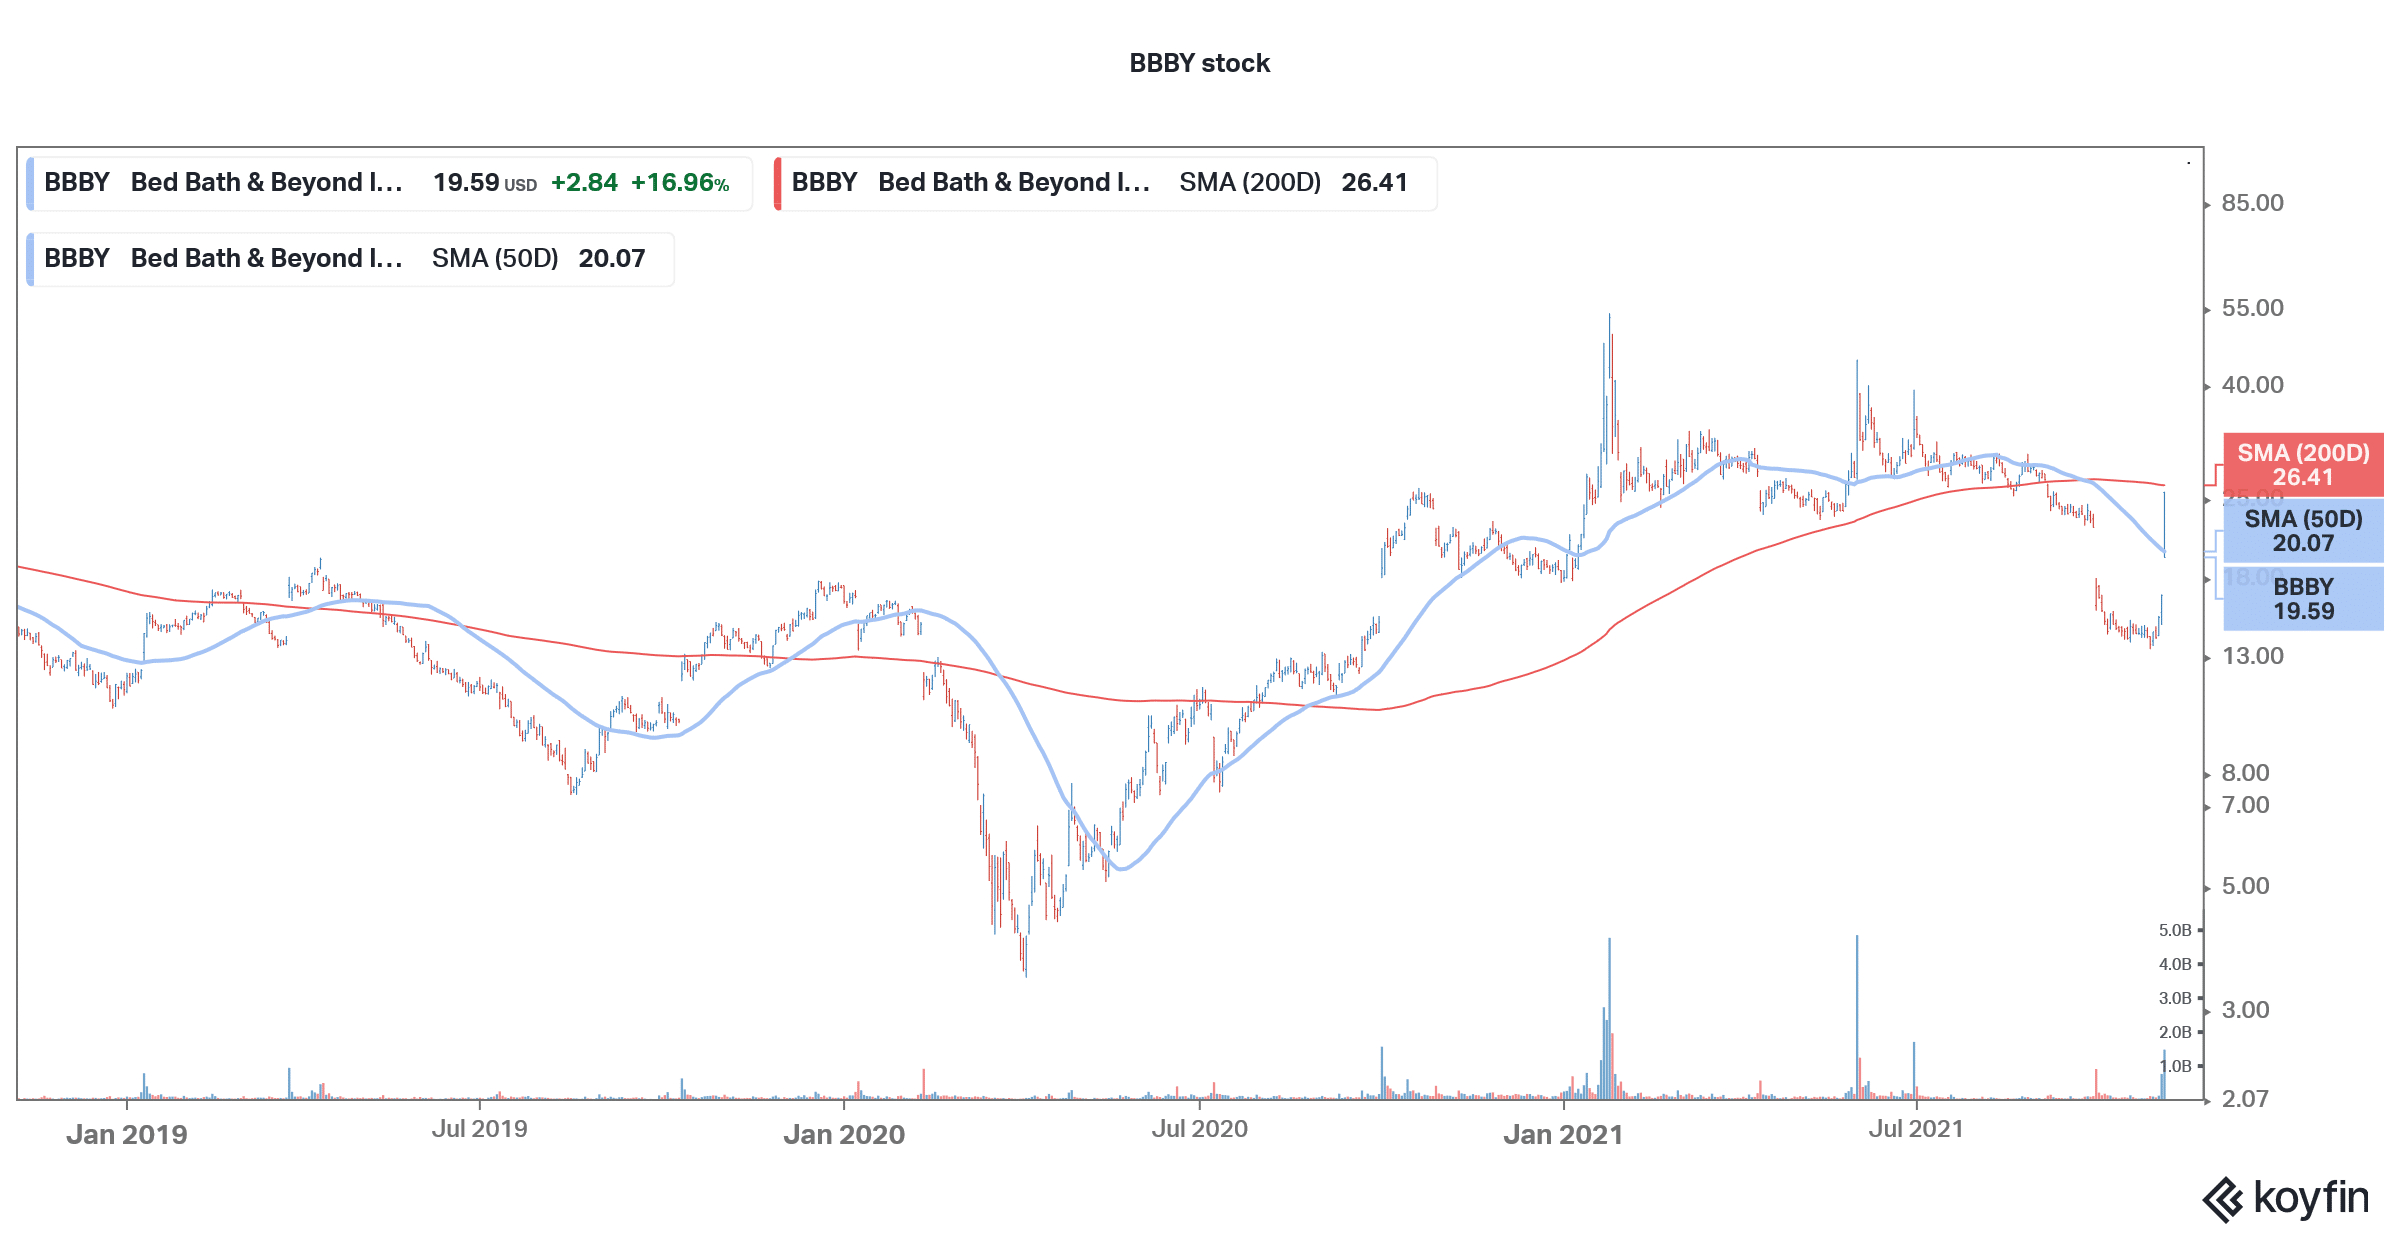Click the 'Jul 2020' date axis label
Image resolution: width=2400 pixels, height=1240 pixels.
click(x=1200, y=1129)
